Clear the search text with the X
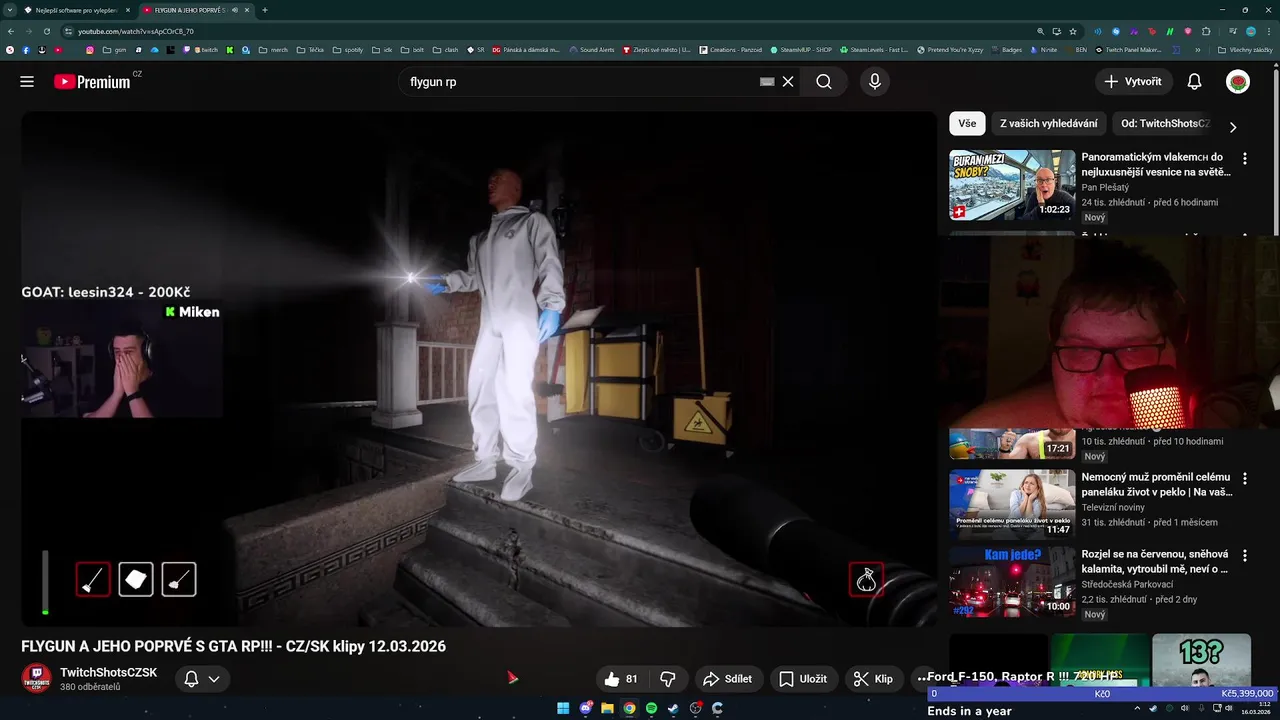Image resolution: width=1280 pixels, height=720 pixels. pyautogui.click(x=788, y=82)
